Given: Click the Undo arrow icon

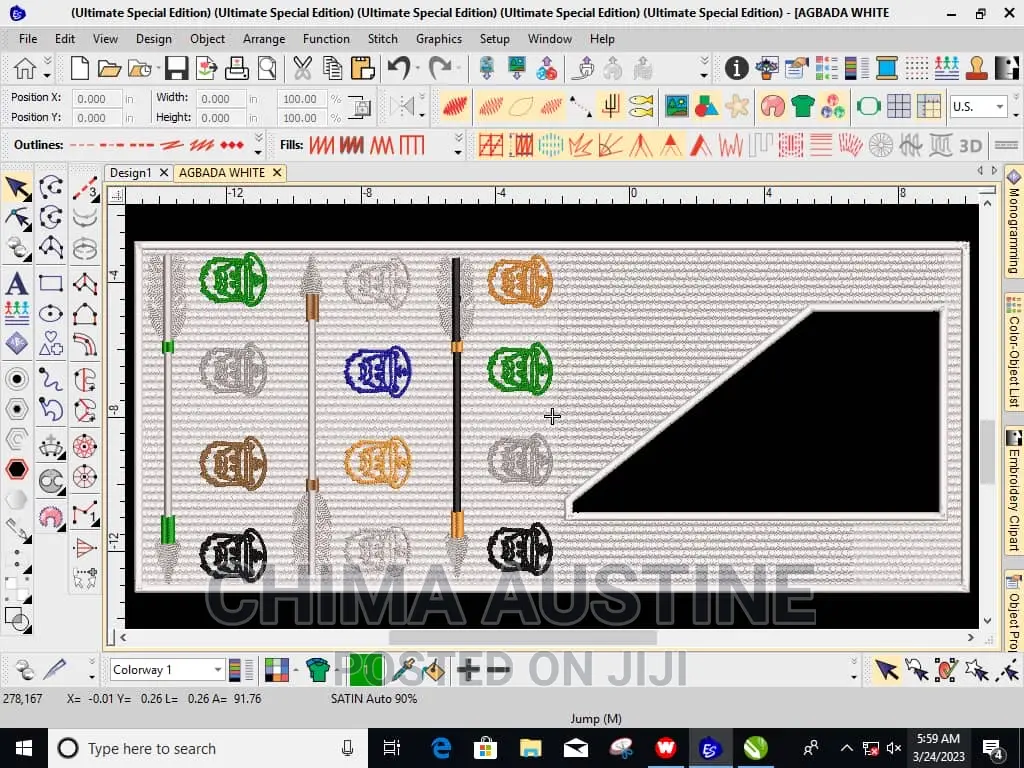Looking at the screenshot, I should click(x=399, y=68).
